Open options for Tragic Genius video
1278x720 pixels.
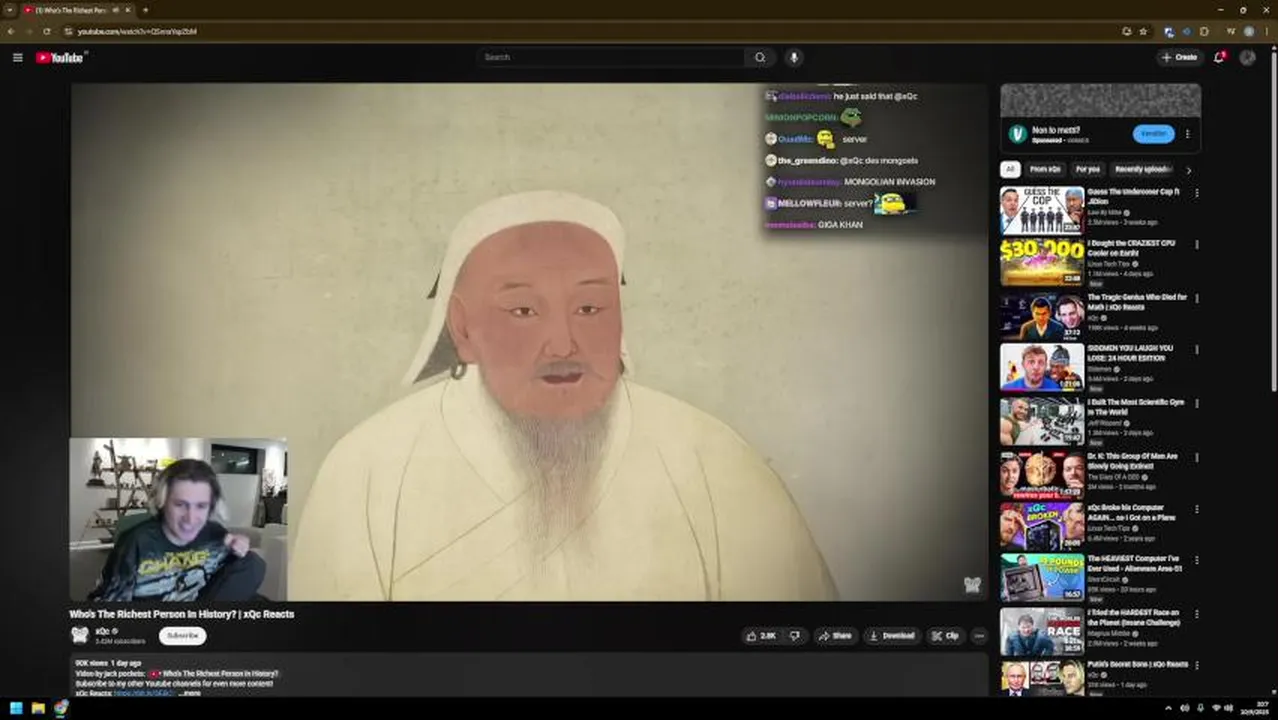(x=1196, y=298)
